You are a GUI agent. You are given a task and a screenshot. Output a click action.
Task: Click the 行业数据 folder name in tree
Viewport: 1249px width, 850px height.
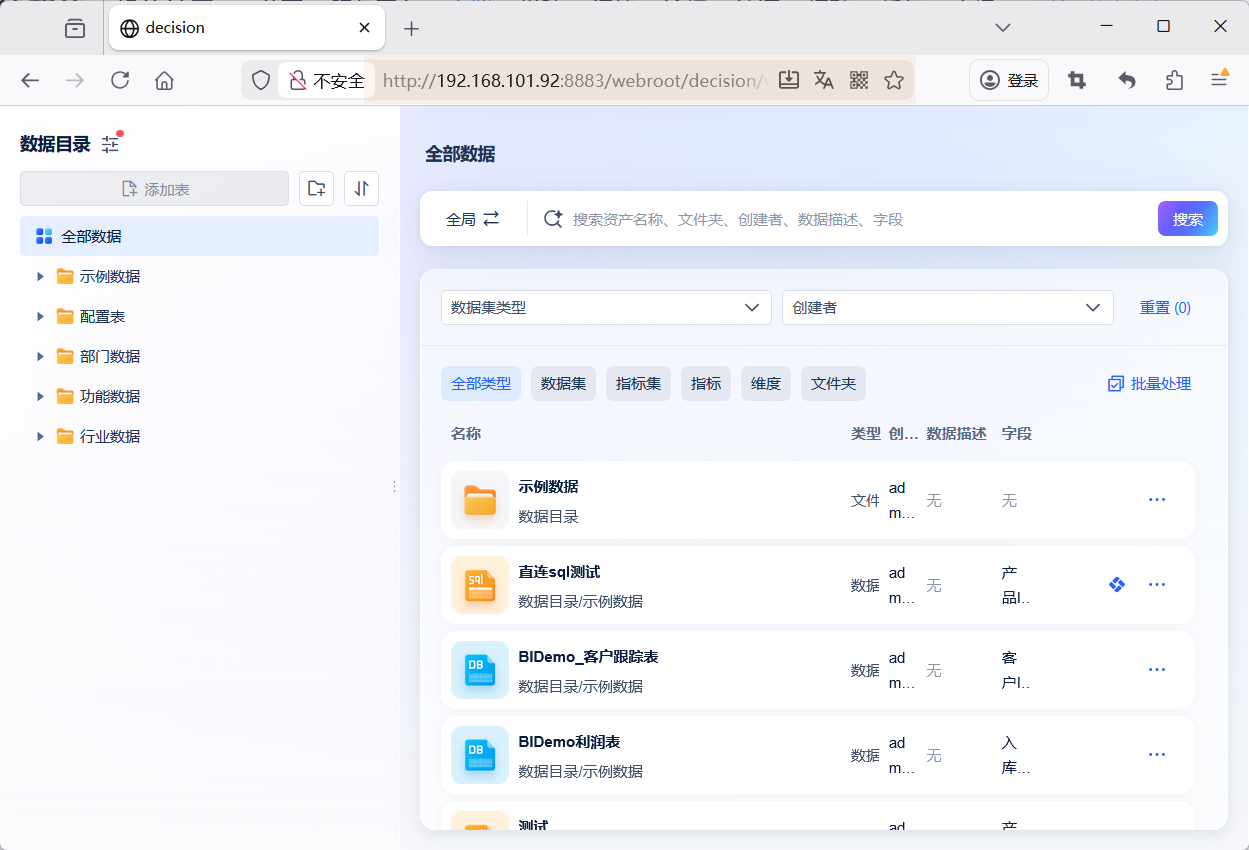click(110, 436)
